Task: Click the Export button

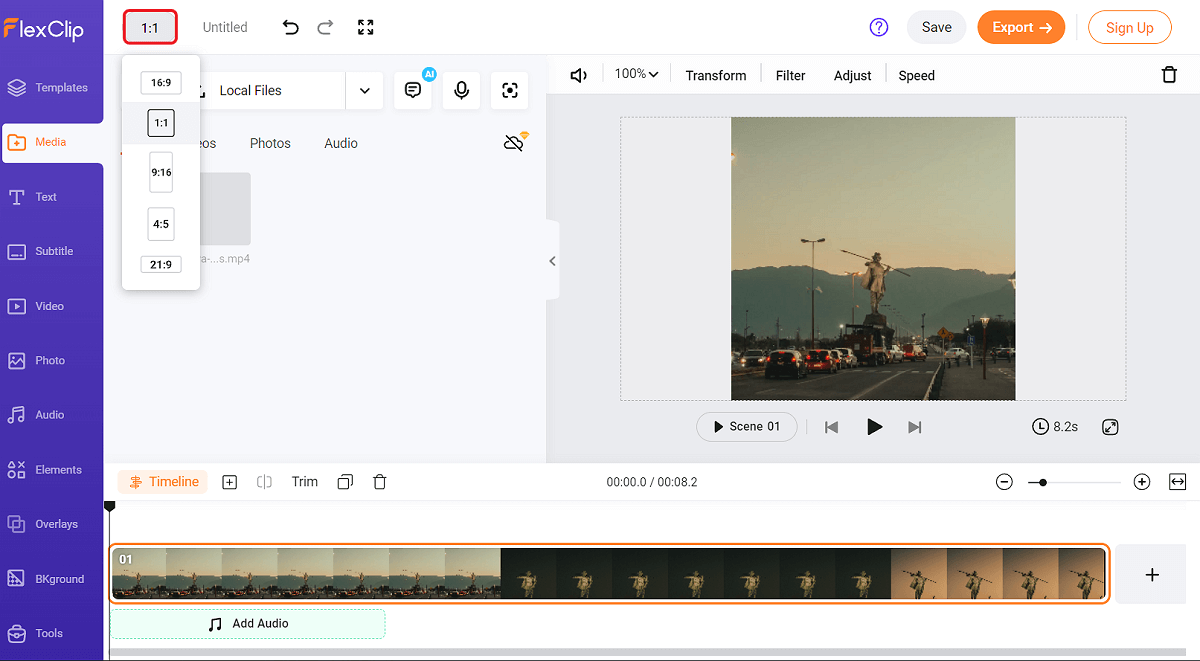Action: 1021,27
